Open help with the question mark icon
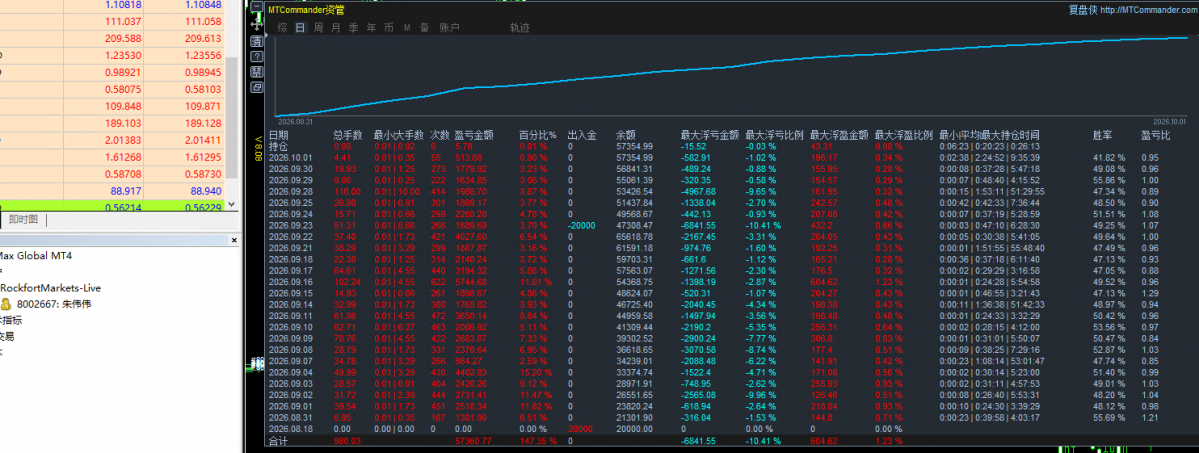1199x453 pixels. [257, 57]
